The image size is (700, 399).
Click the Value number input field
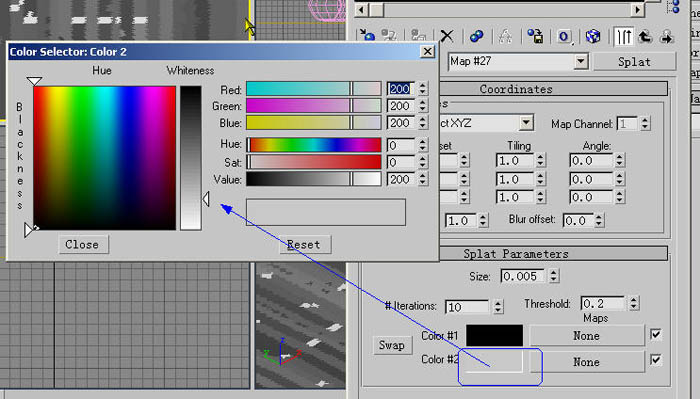(401, 179)
